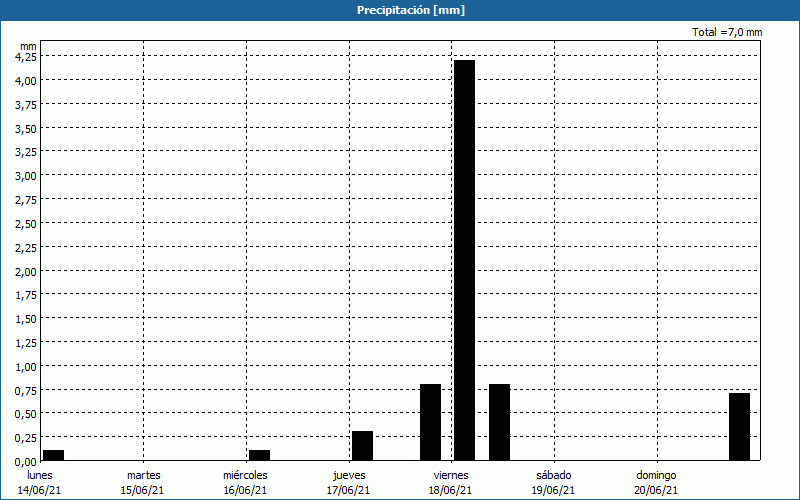The height and width of the screenshot is (500, 800).
Task: Click the viernes day label
Action: tap(451, 475)
